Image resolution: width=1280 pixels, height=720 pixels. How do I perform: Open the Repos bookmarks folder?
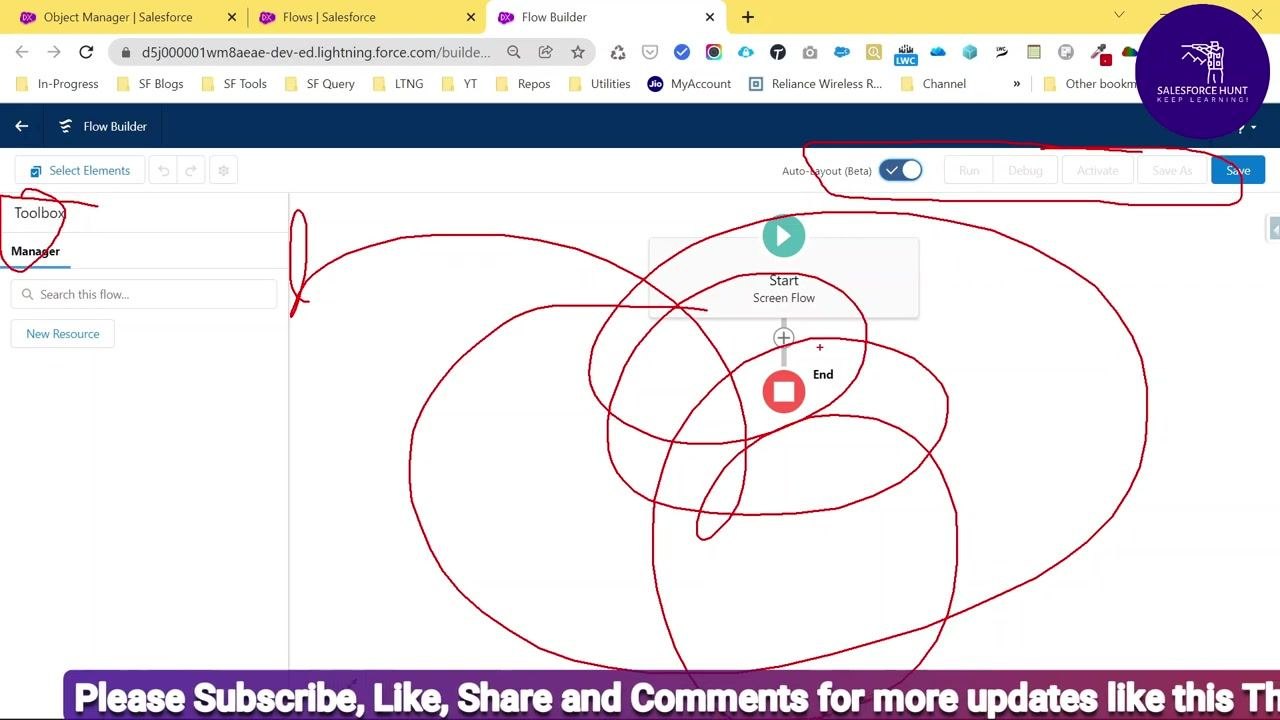point(523,84)
